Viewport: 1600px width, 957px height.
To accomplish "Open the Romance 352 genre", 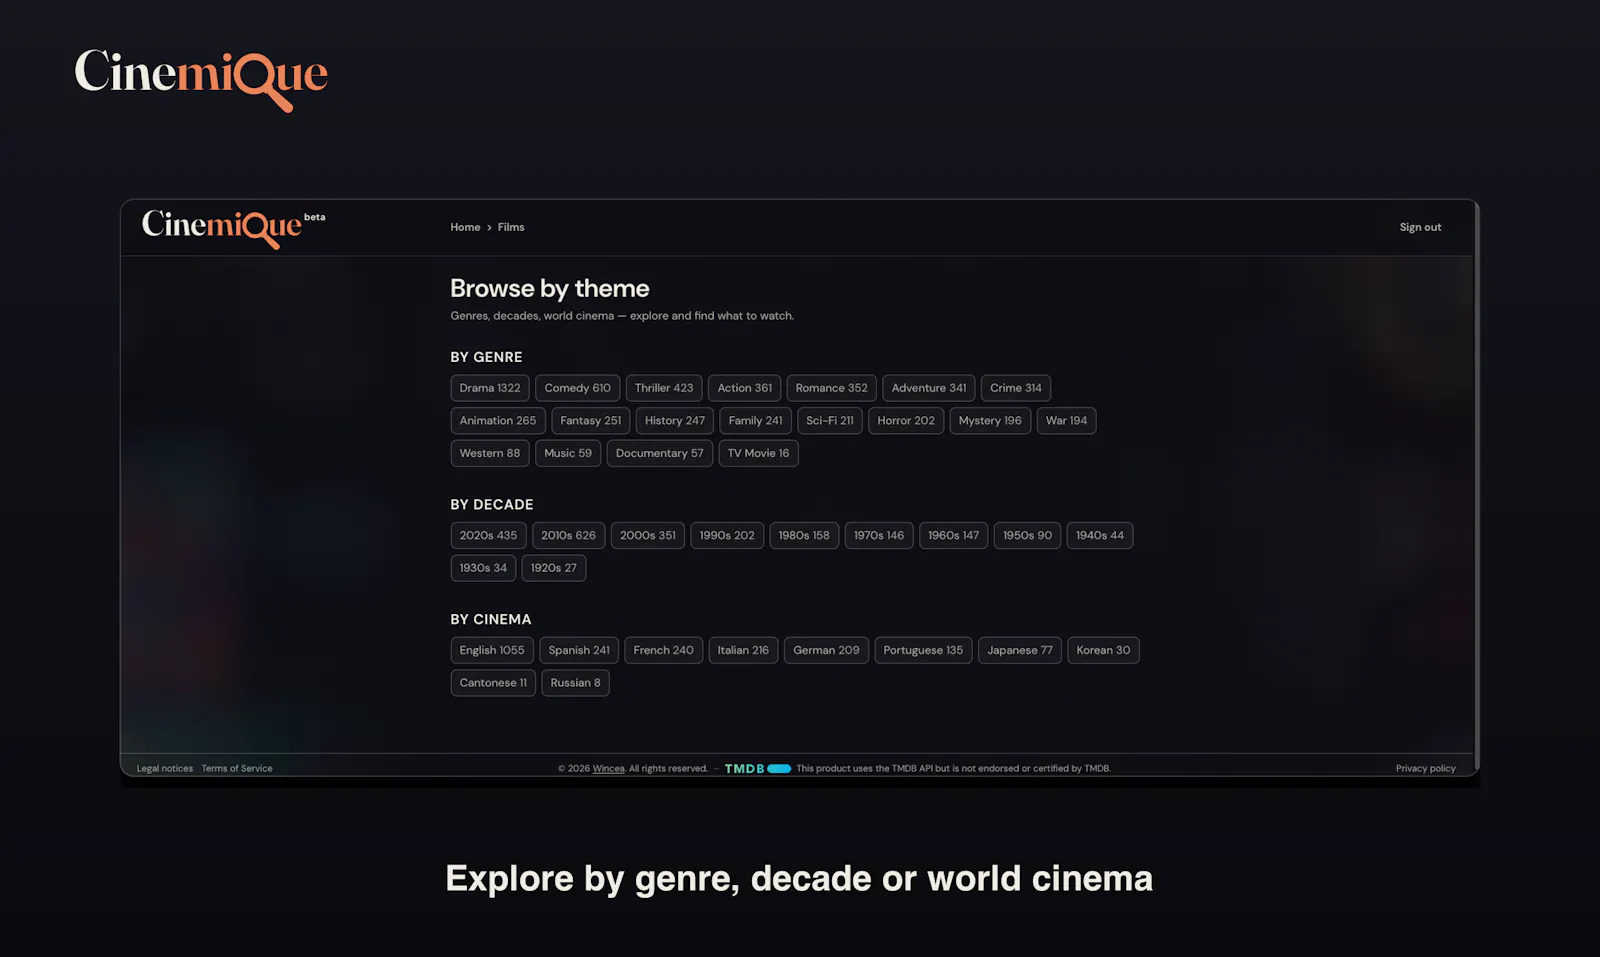I will pyautogui.click(x=832, y=388).
